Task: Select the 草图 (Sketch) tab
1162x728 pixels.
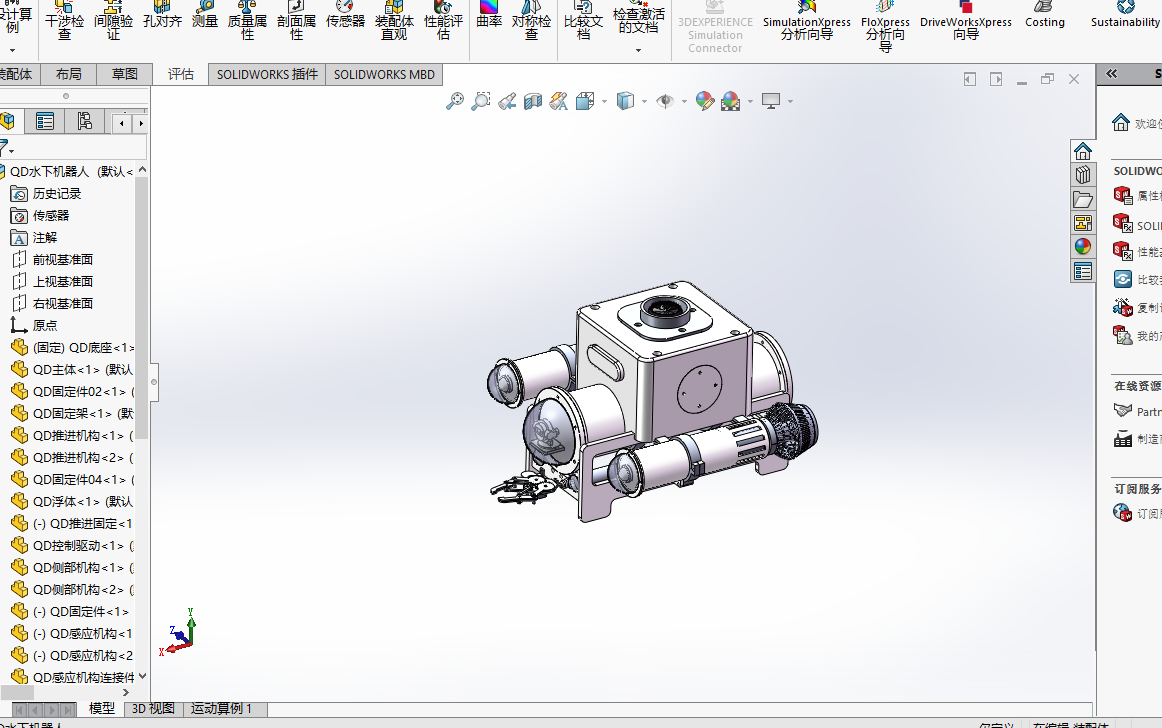Action: (124, 74)
